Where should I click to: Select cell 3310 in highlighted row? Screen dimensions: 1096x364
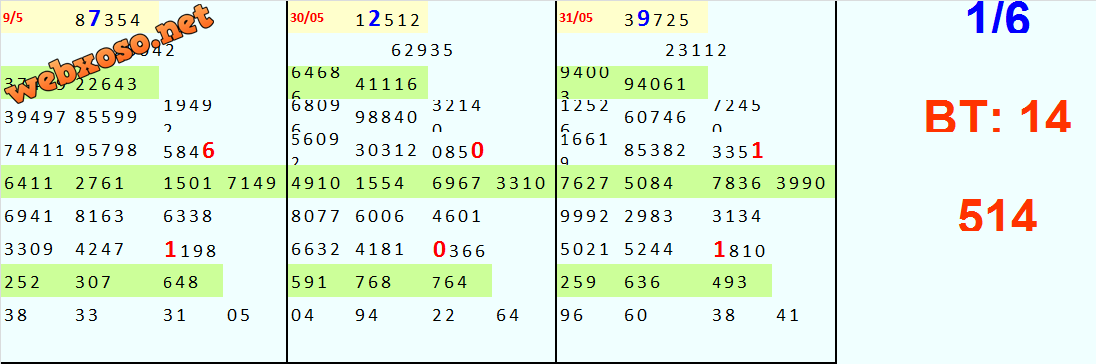pos(521,184)
